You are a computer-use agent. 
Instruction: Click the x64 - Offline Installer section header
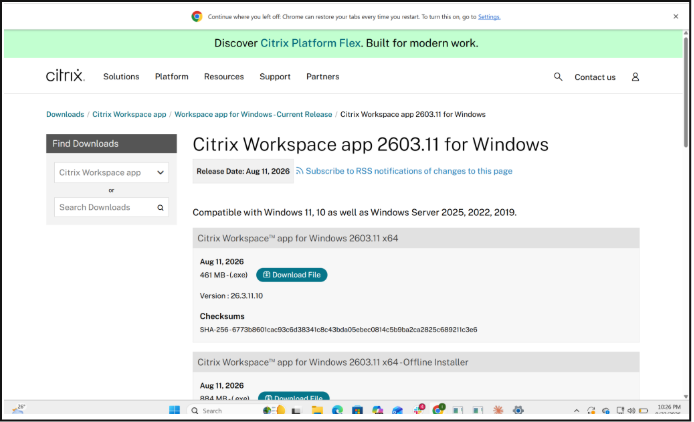point(416,362)
